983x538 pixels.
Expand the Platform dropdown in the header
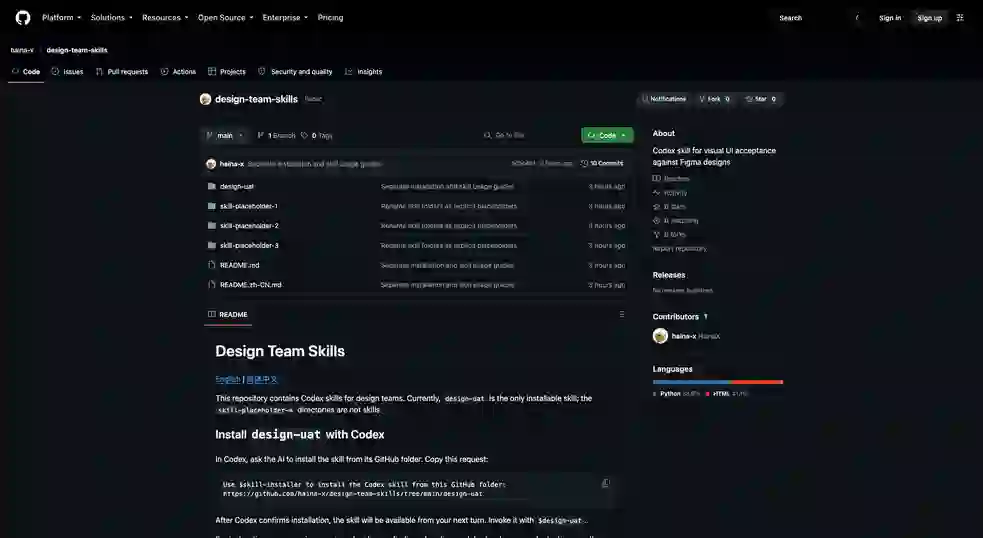point(61,18)
